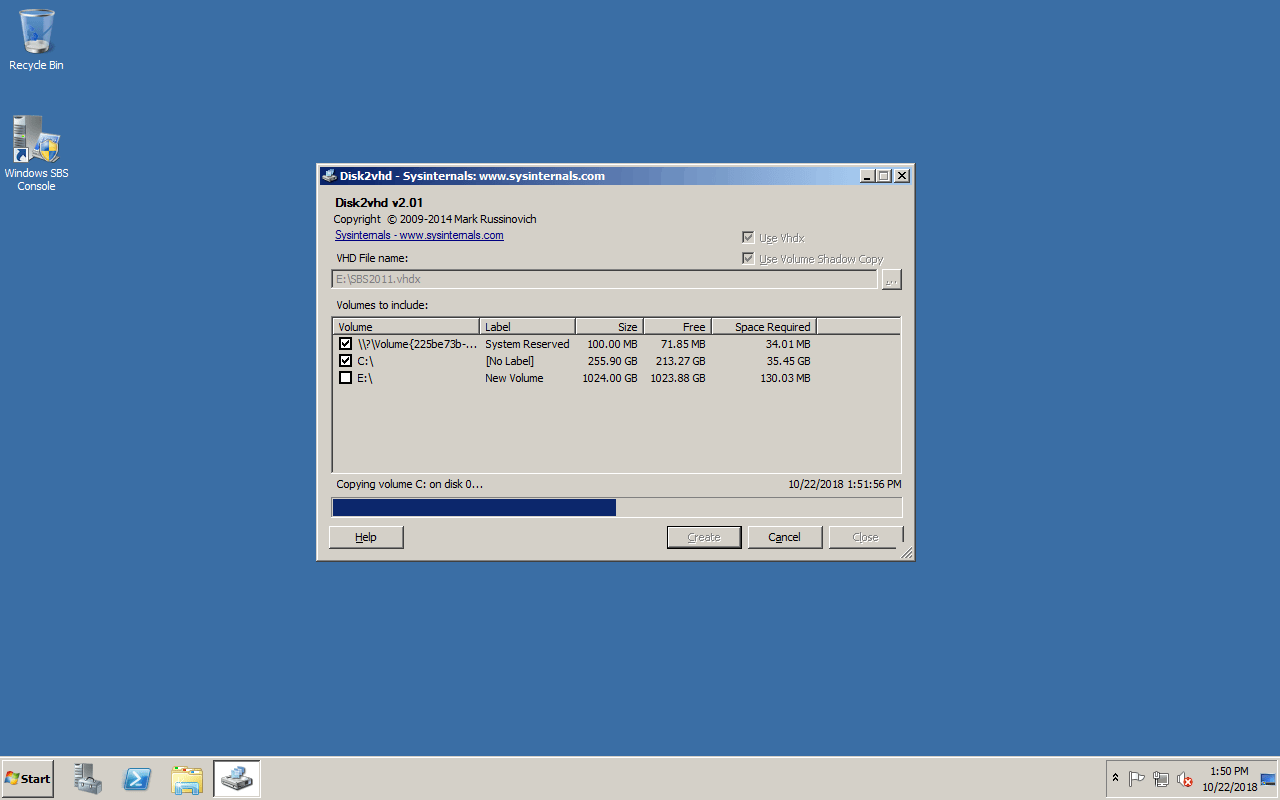1280x800 pixels.
Task: Open Sysinternals website link
Action: tap(419, 236)
